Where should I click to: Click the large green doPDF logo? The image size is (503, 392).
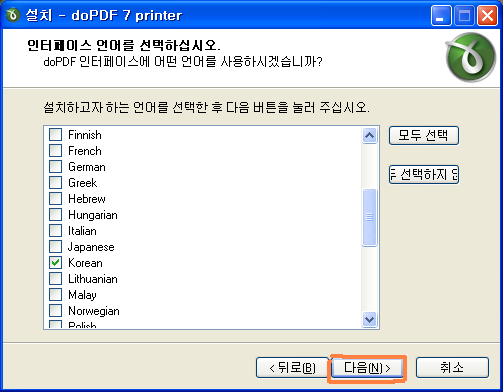471,57
